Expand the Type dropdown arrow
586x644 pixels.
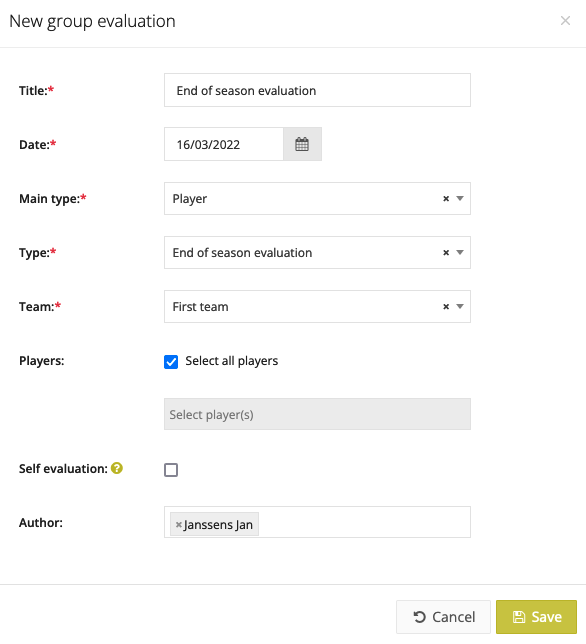click(x=460, y=253)
